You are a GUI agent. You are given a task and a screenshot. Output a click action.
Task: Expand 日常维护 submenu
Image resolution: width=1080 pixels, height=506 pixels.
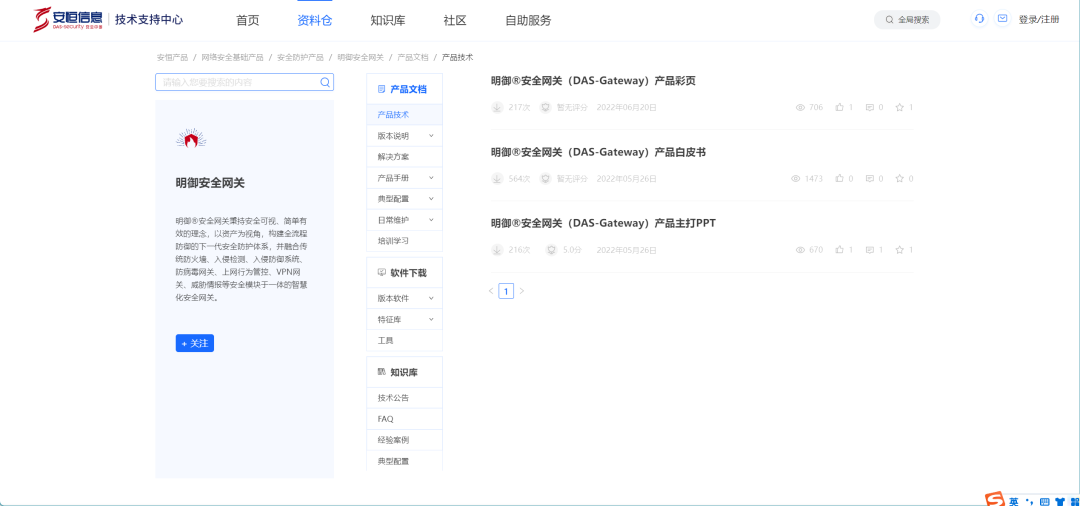click(431, 220)
